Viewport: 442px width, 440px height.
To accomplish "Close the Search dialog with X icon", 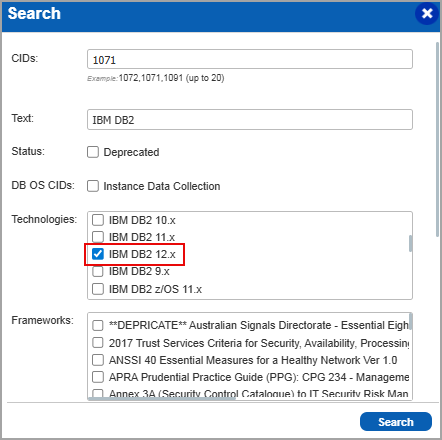I will 427,13.
